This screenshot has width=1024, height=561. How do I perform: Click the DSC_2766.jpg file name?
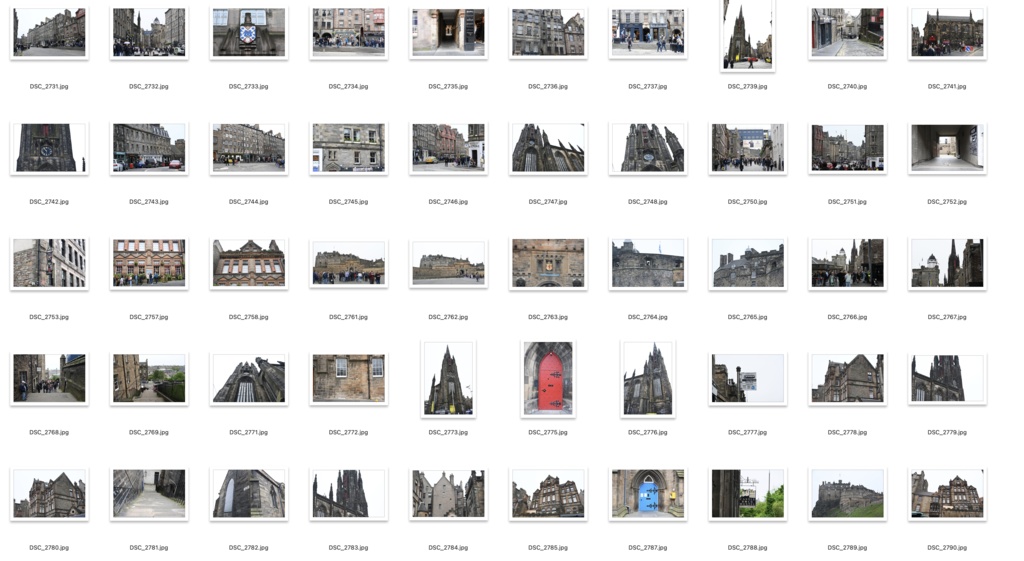point(847,317)
